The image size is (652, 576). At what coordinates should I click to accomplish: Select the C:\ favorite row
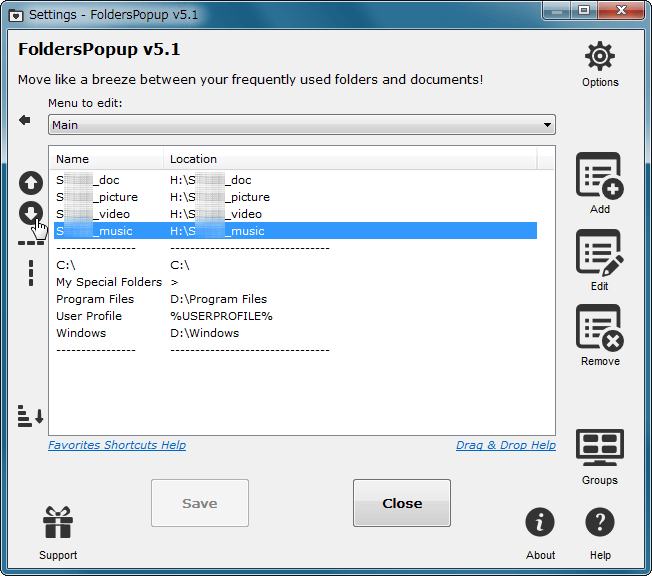tap(295, 265)
